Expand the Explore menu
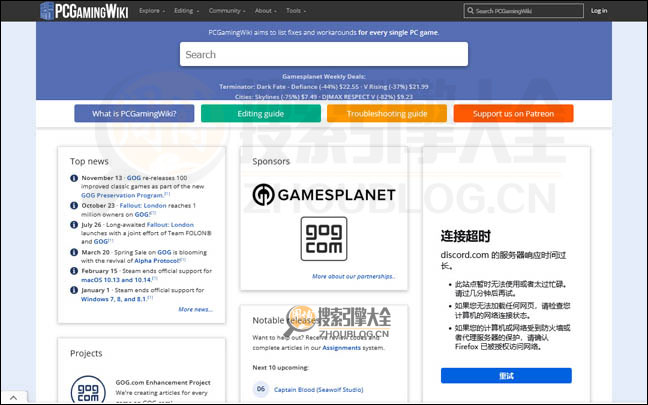 [152, 11]
